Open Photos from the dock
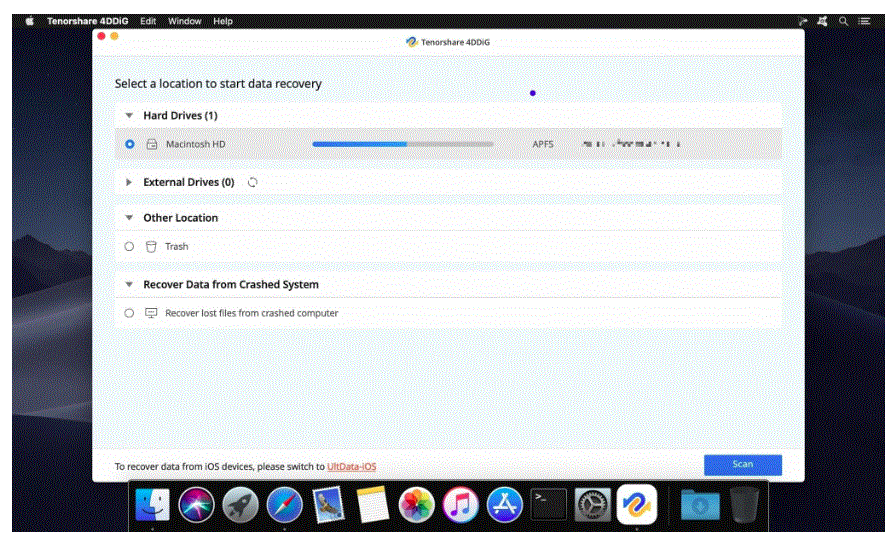The image size is (894, 545). coord(416,505)
